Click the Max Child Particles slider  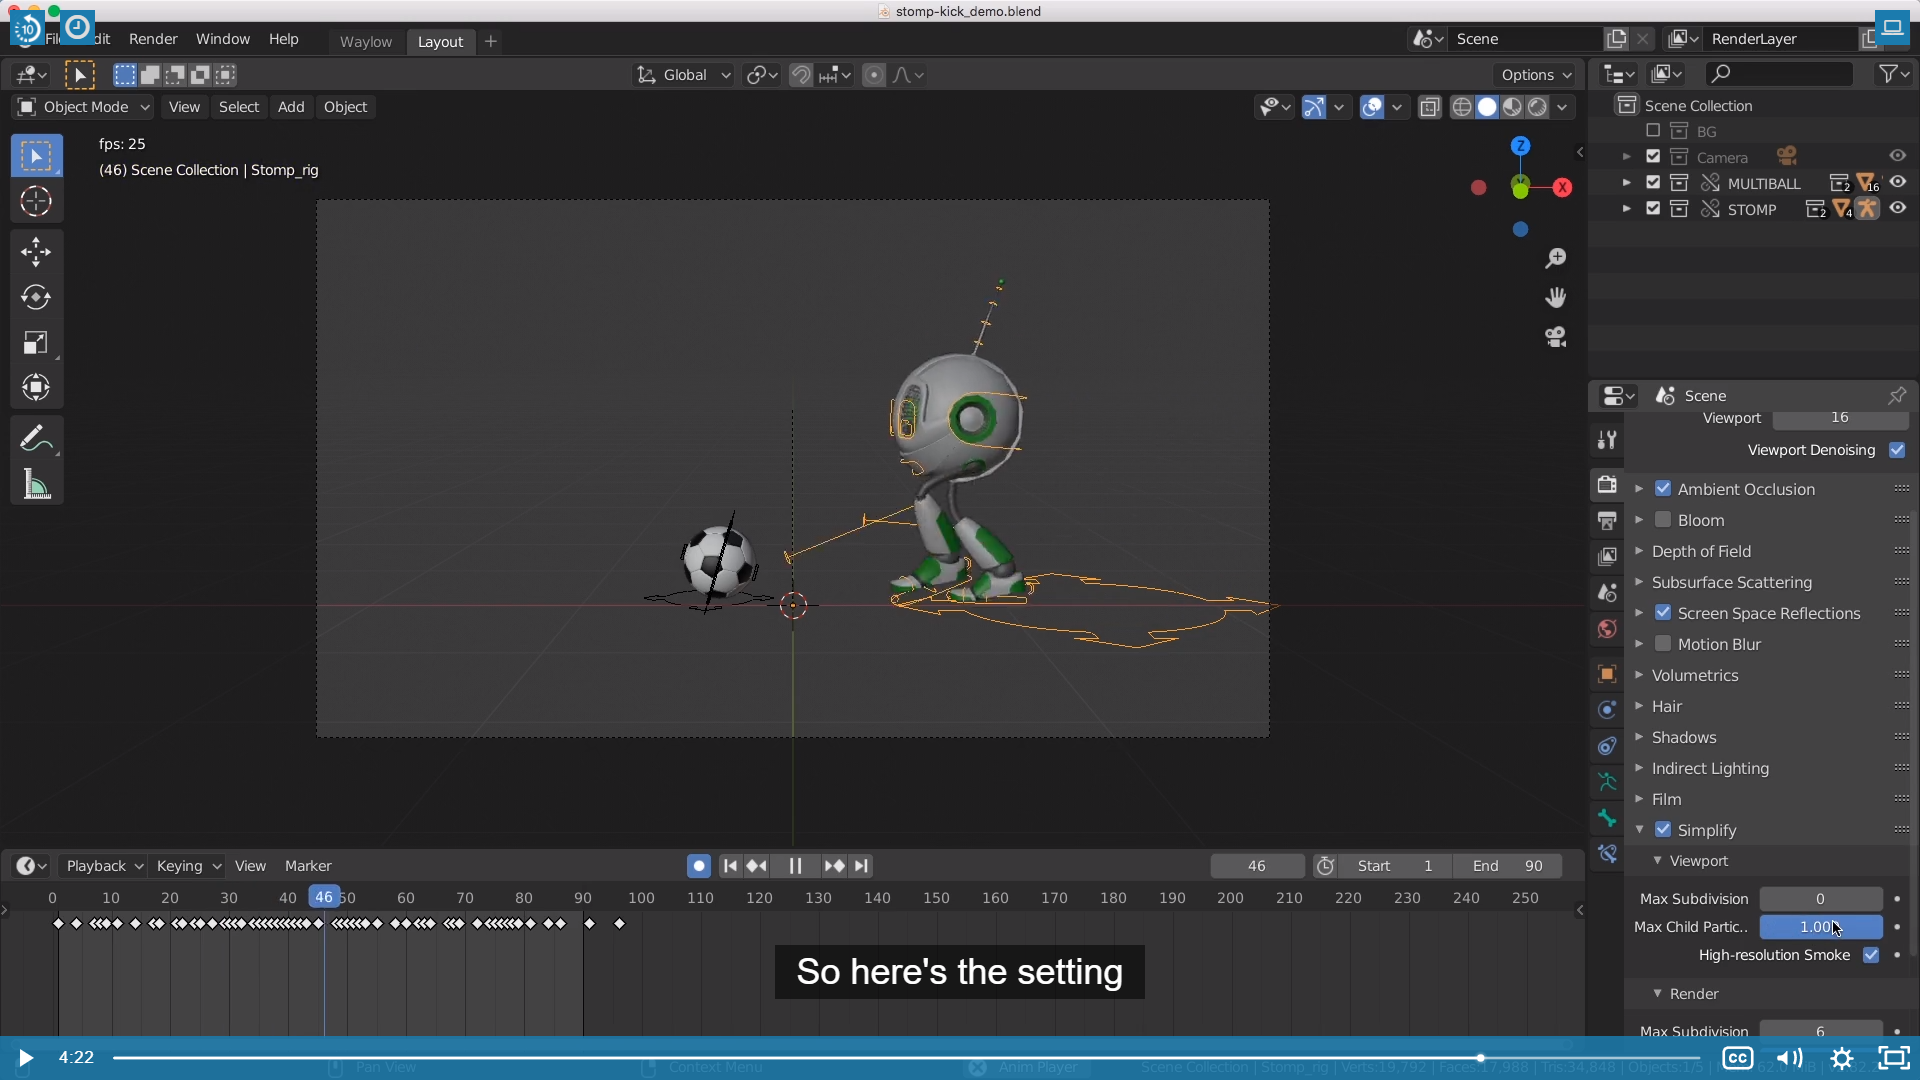(1820, 927)
